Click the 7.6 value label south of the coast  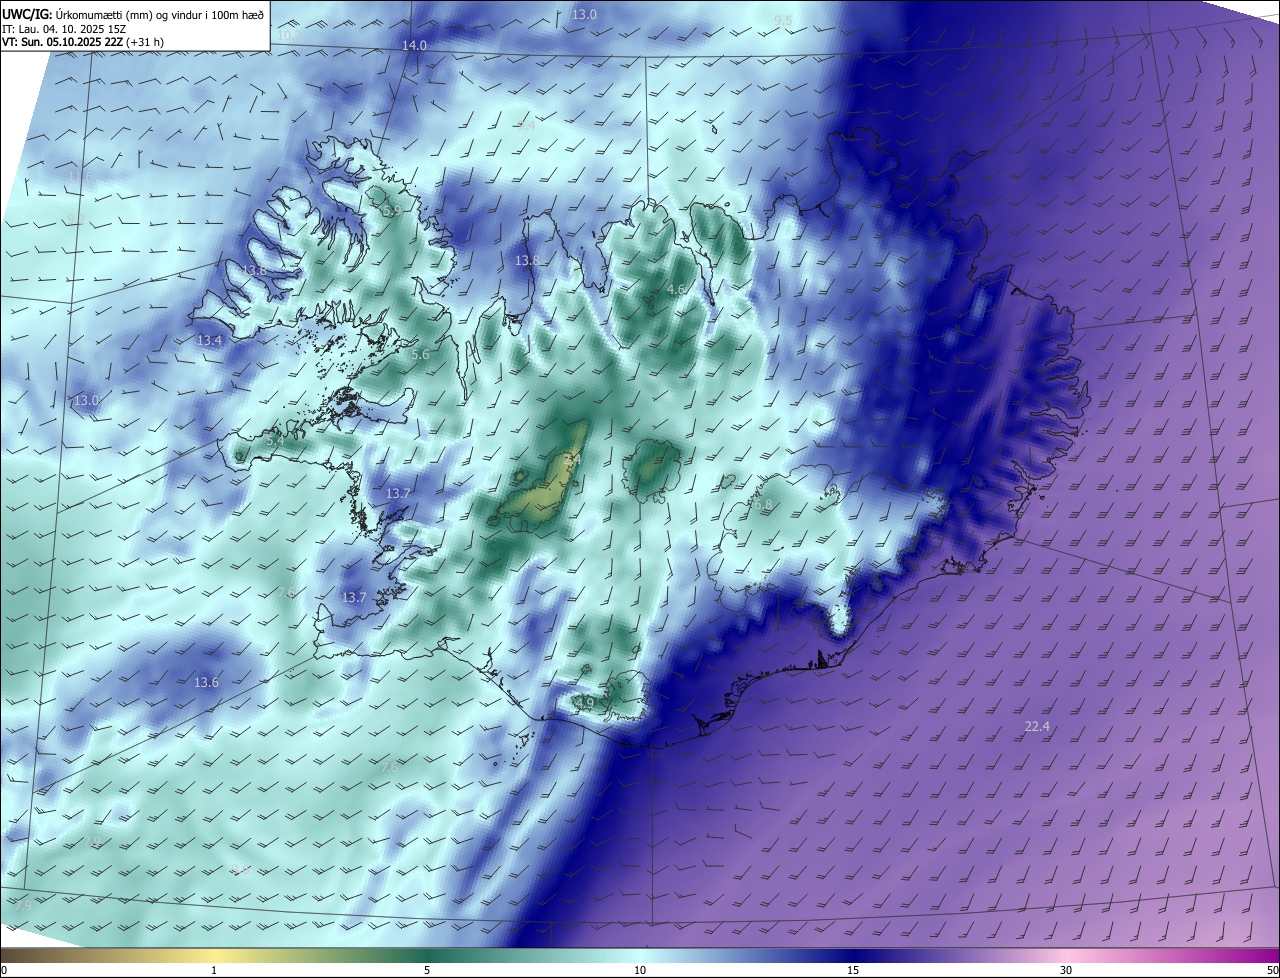(390, 767)
